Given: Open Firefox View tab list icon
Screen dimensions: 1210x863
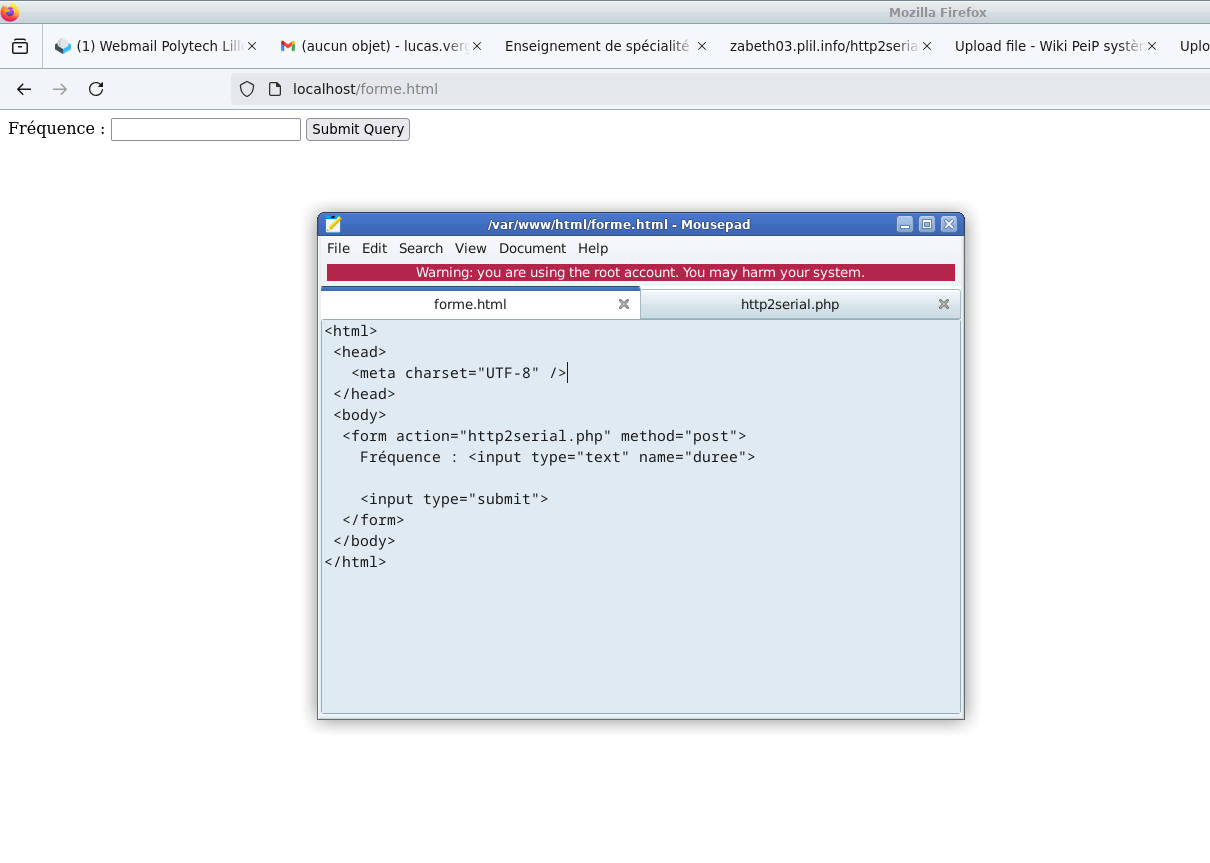Looking at the screenshot, I should [x=20, y=46].
